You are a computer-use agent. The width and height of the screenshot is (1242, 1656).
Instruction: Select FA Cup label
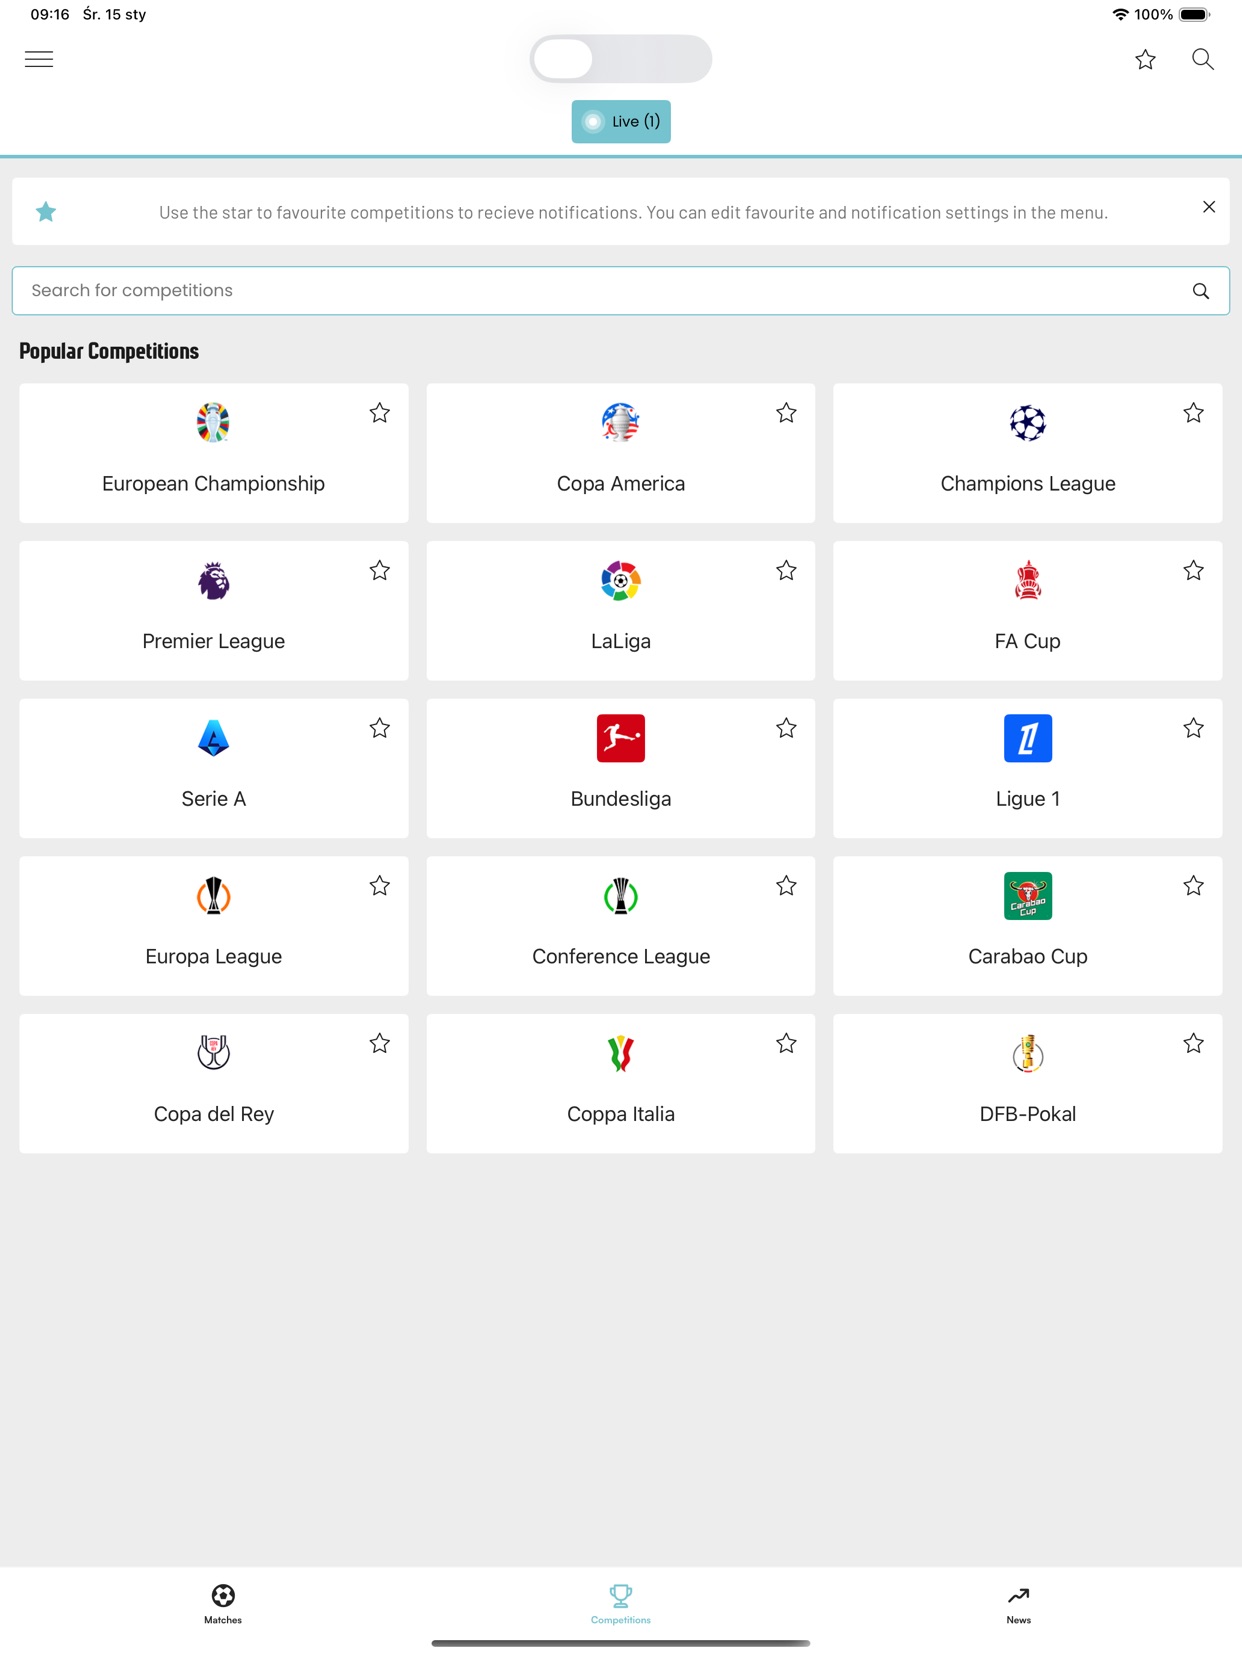coord(1028,641)
